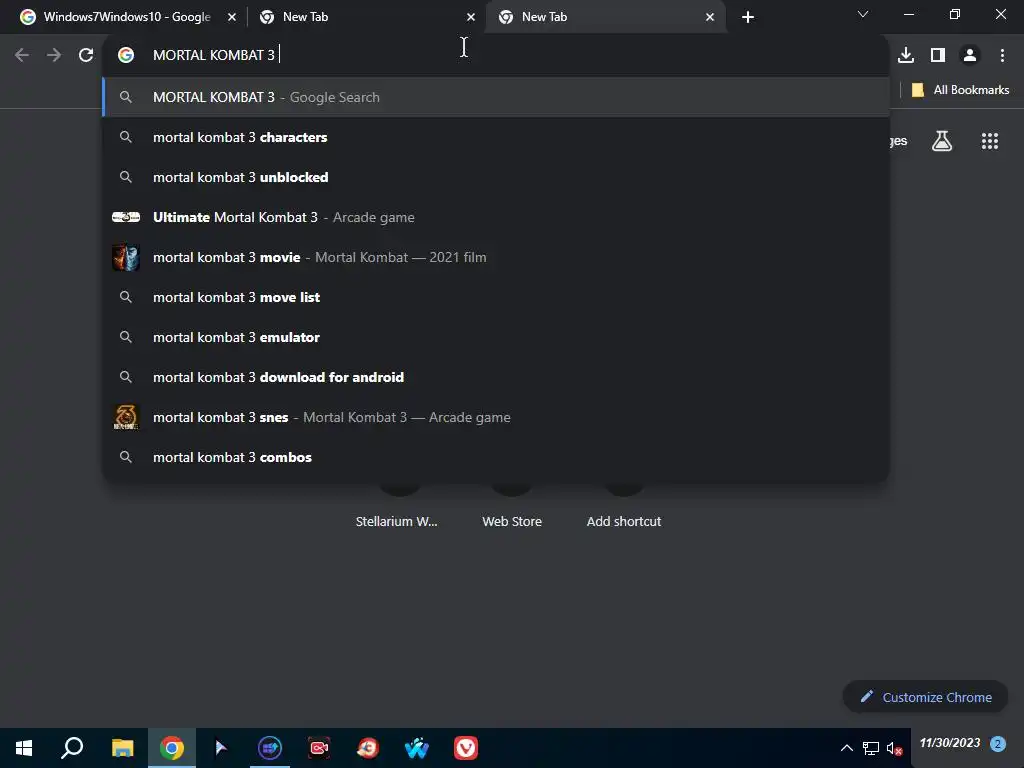
Task: Open the round blue app taskbar icon
Action: (270, 748)
